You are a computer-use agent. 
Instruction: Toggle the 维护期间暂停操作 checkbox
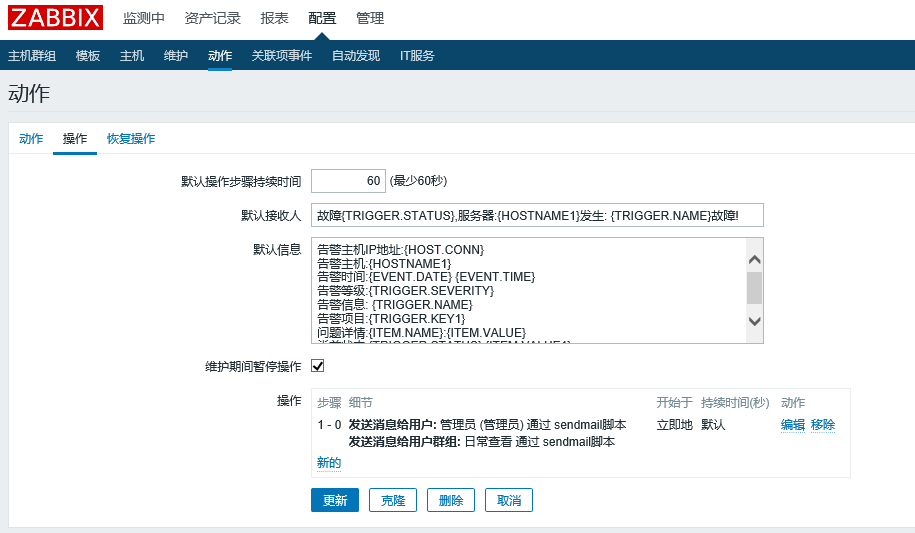(317, 366)
